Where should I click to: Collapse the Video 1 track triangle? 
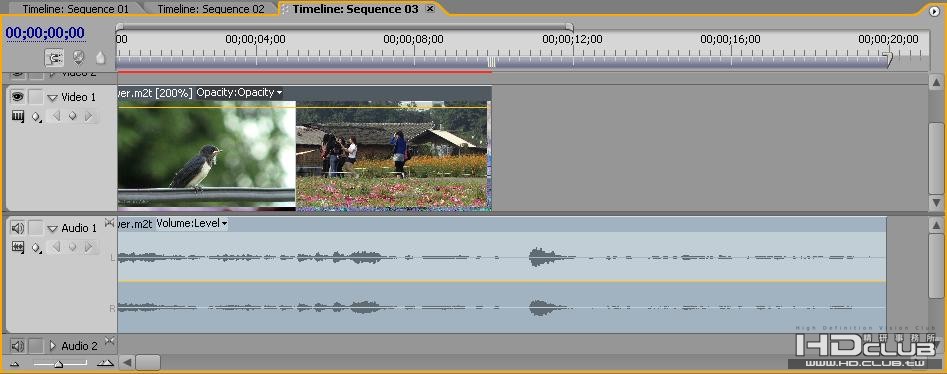click(53, 98)
